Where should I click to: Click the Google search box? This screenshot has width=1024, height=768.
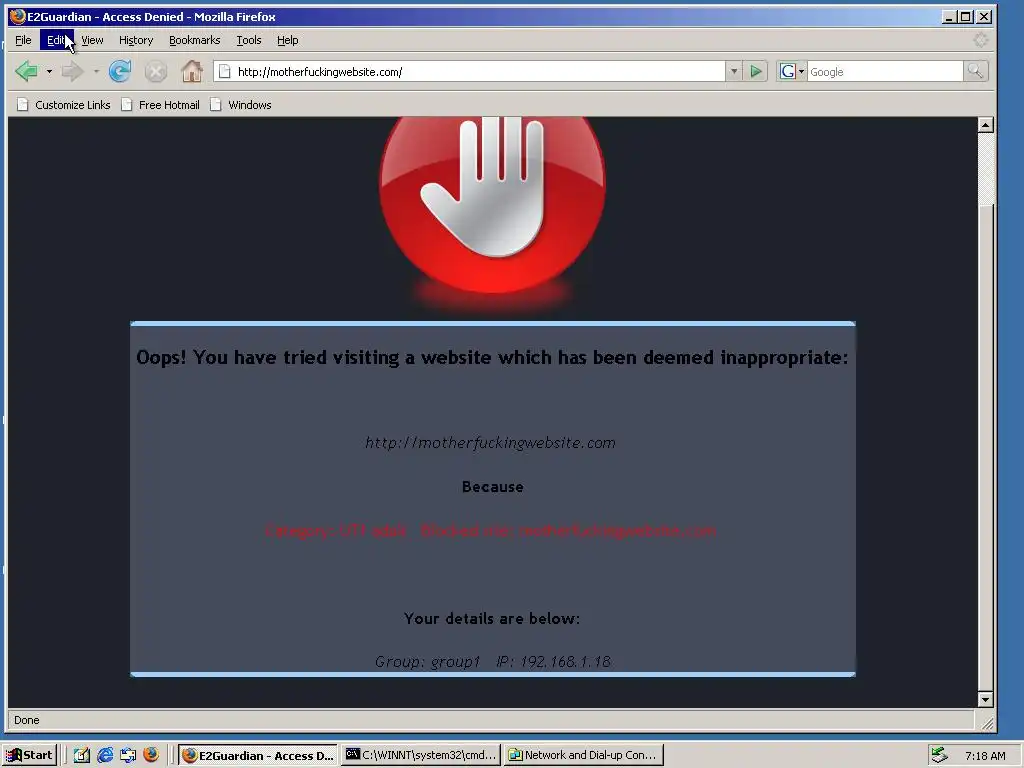coord(885,71)
